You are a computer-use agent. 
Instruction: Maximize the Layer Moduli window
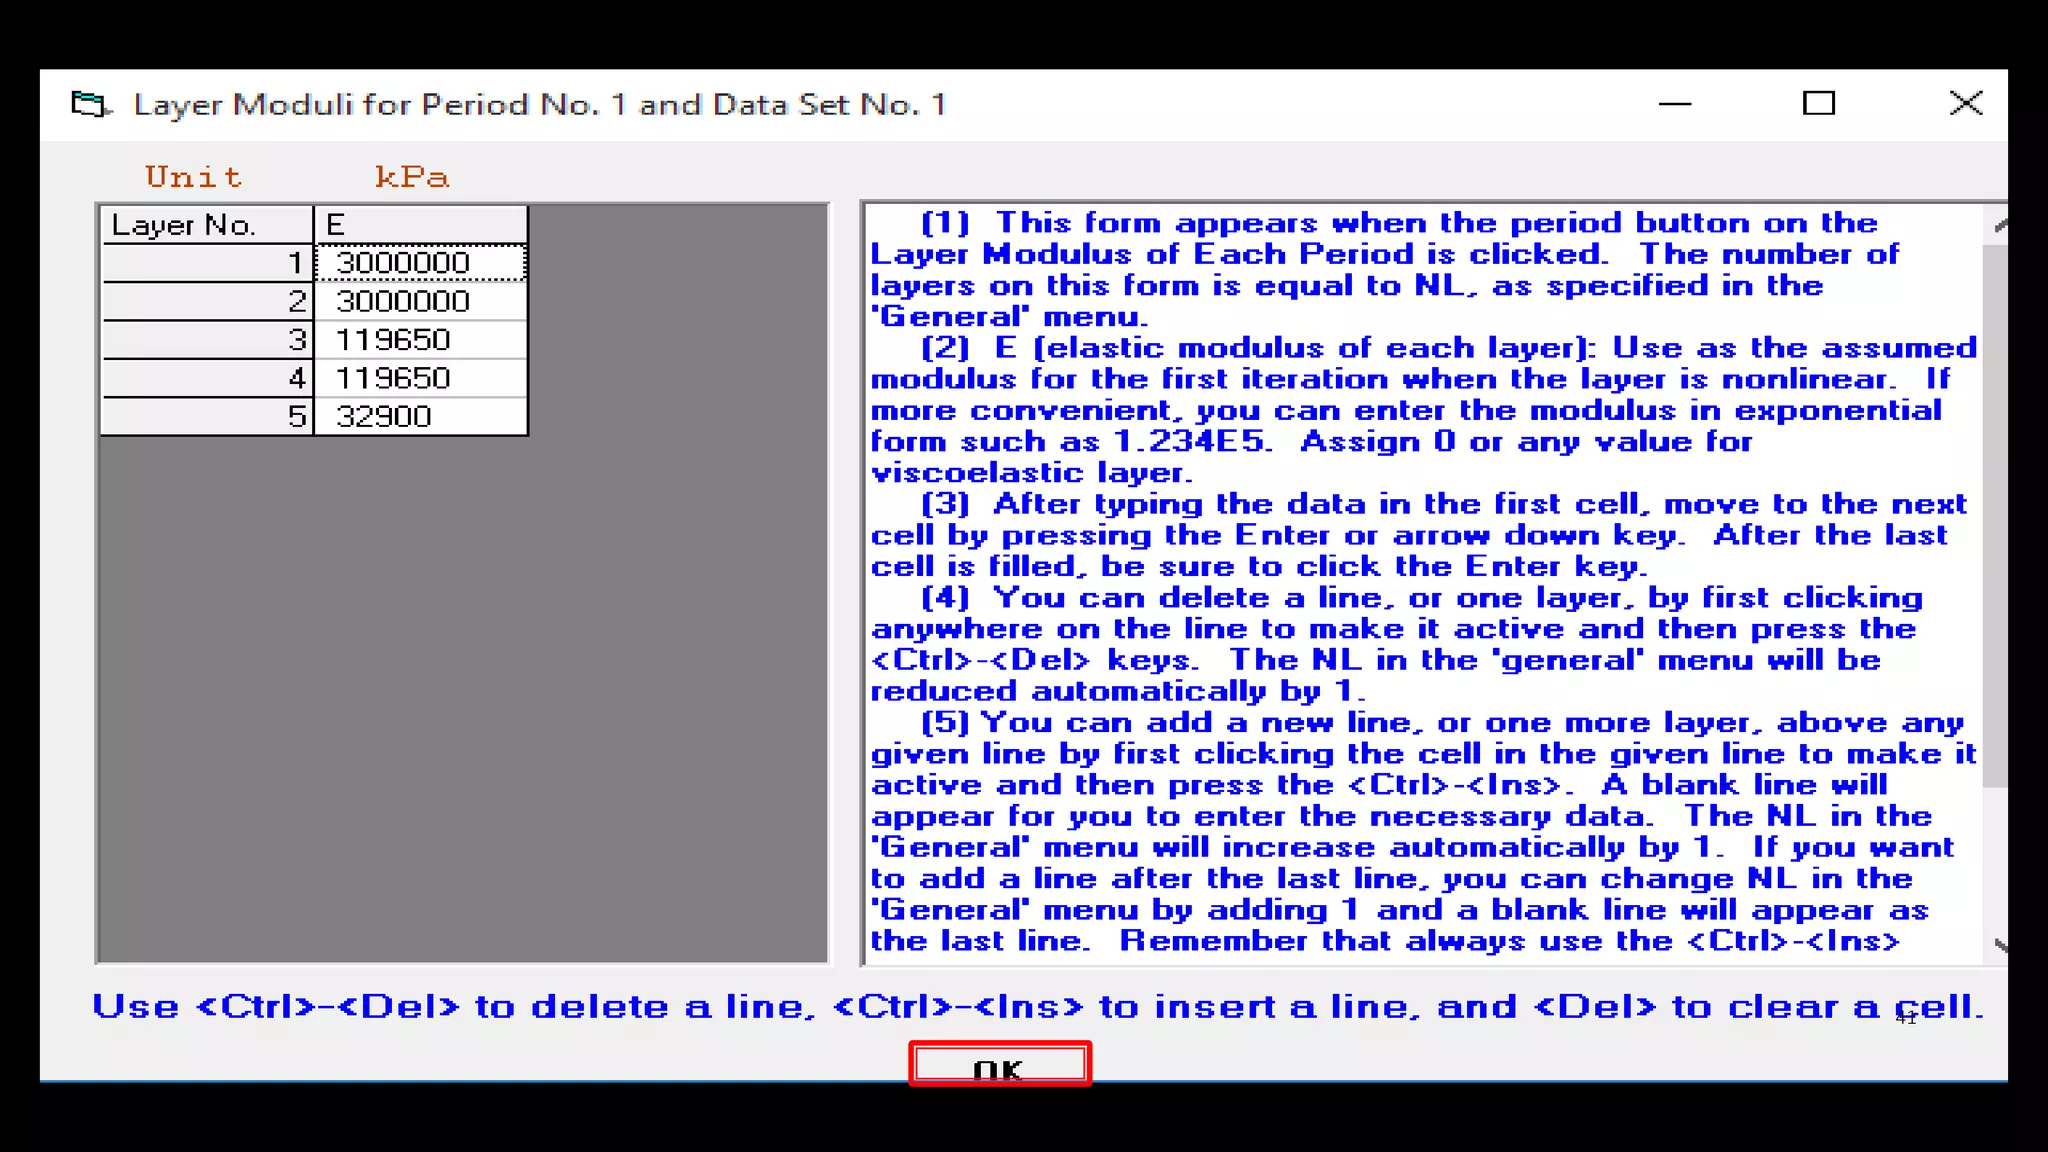point(1818,104)
